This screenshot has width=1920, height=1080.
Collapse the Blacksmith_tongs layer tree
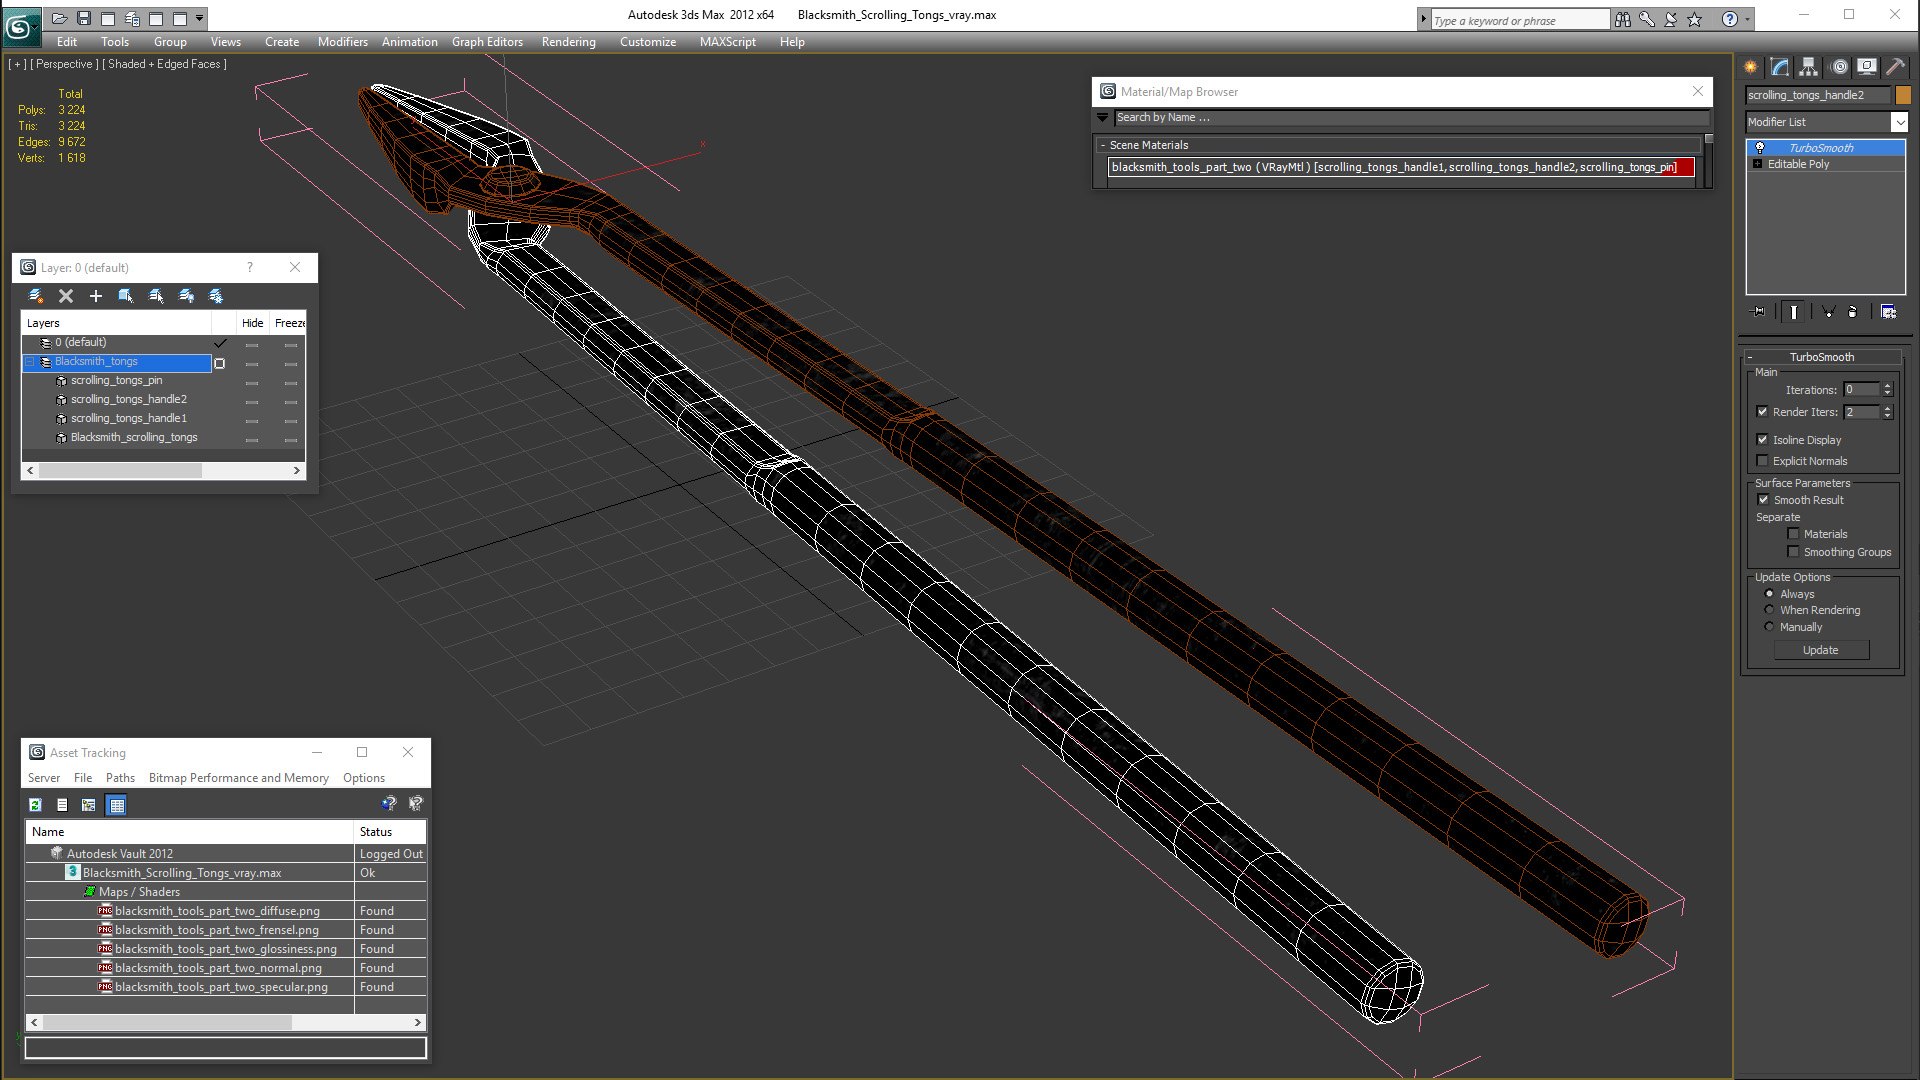tap(30, 362)
